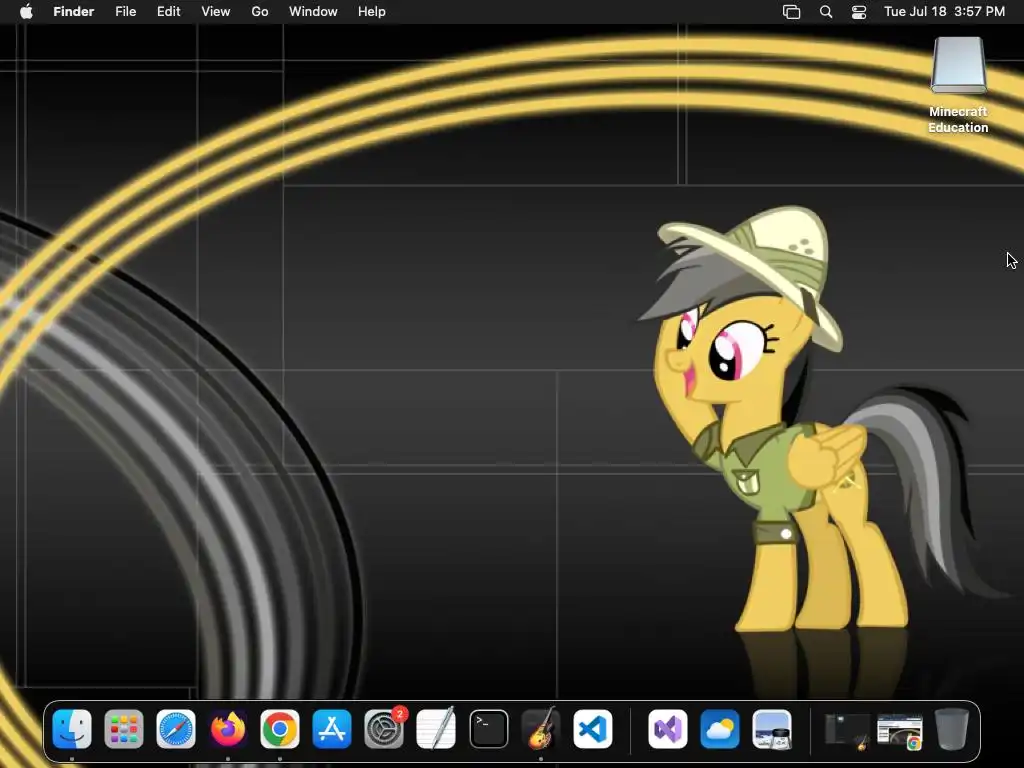Screen dimensions: 1024x768
Task: Open the File menu
Action: pos(125,12)
